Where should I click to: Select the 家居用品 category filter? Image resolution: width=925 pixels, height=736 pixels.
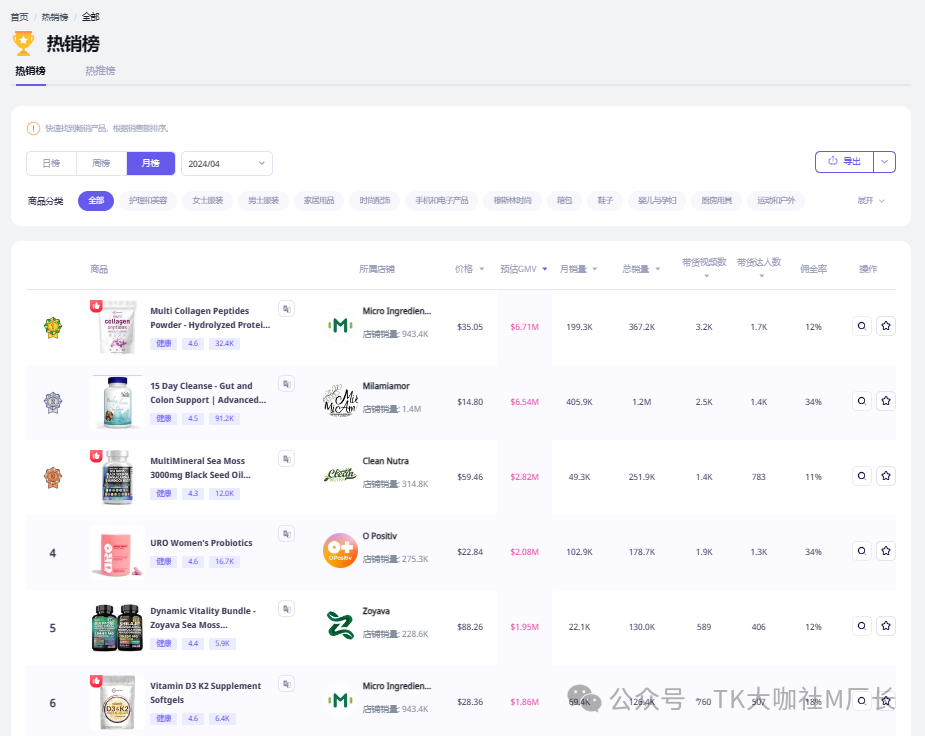tap(320, 201)
